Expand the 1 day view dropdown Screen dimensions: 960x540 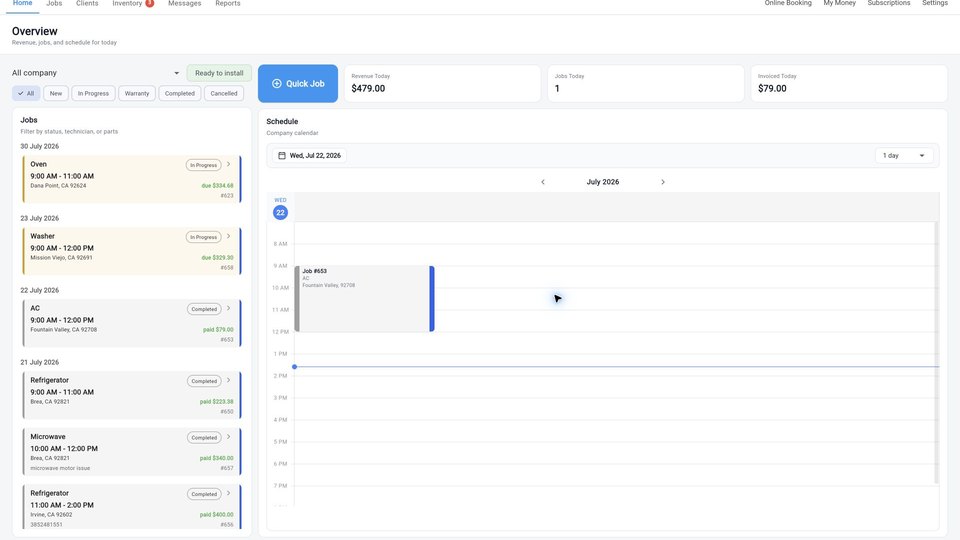coord(904,156)
